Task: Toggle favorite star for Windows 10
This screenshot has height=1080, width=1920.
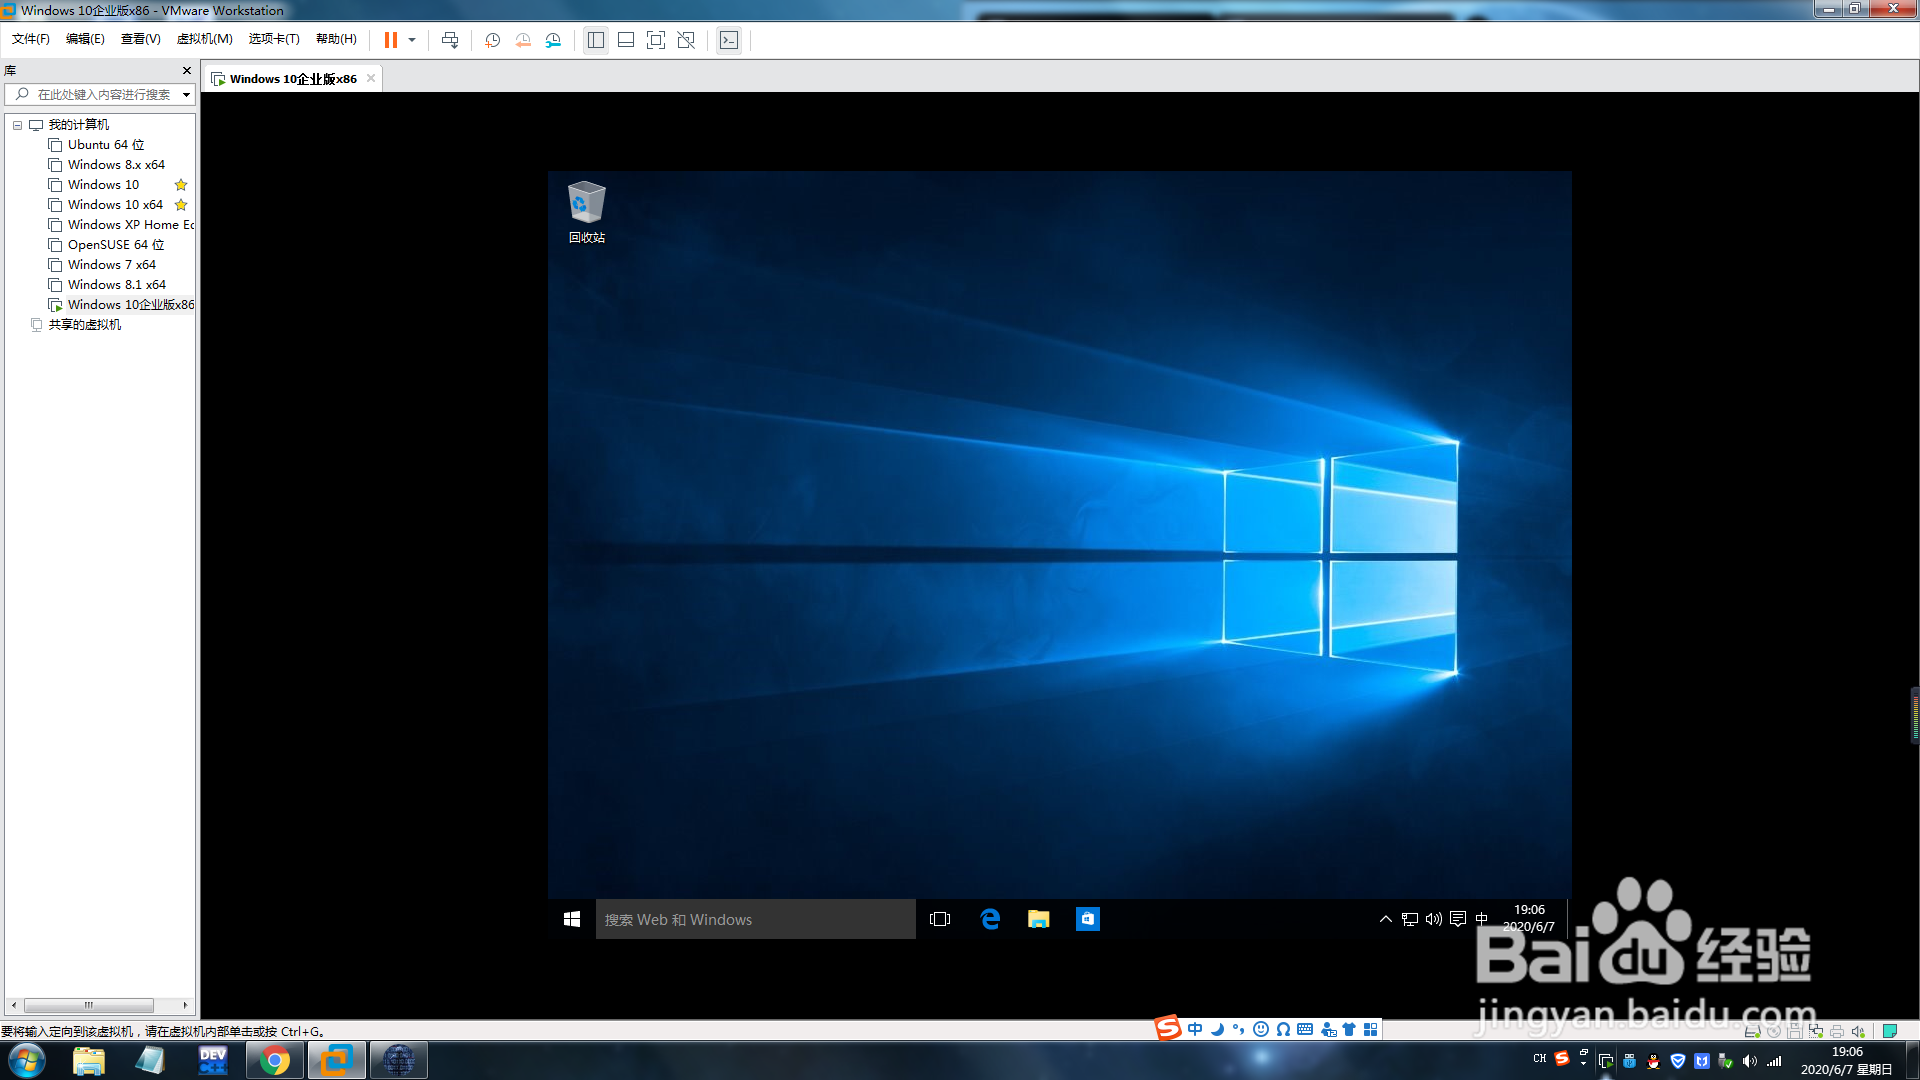Action: [181, 185]
